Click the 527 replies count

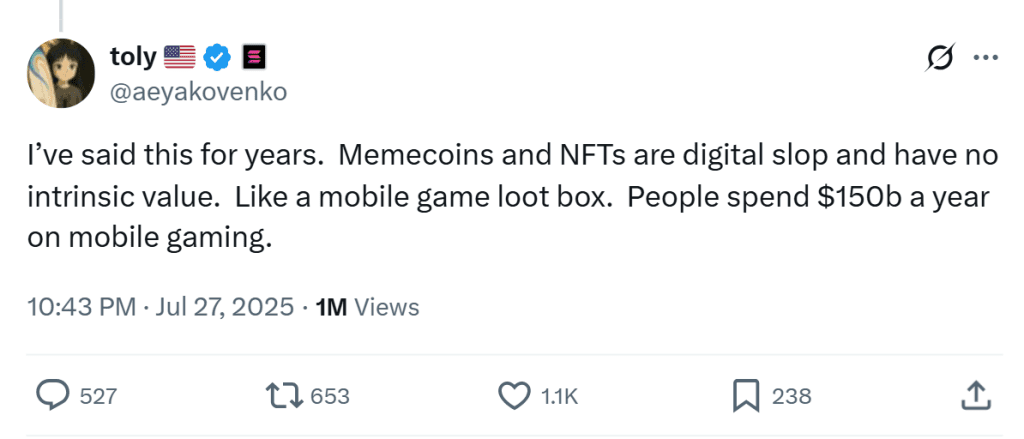tap(98, 396)
